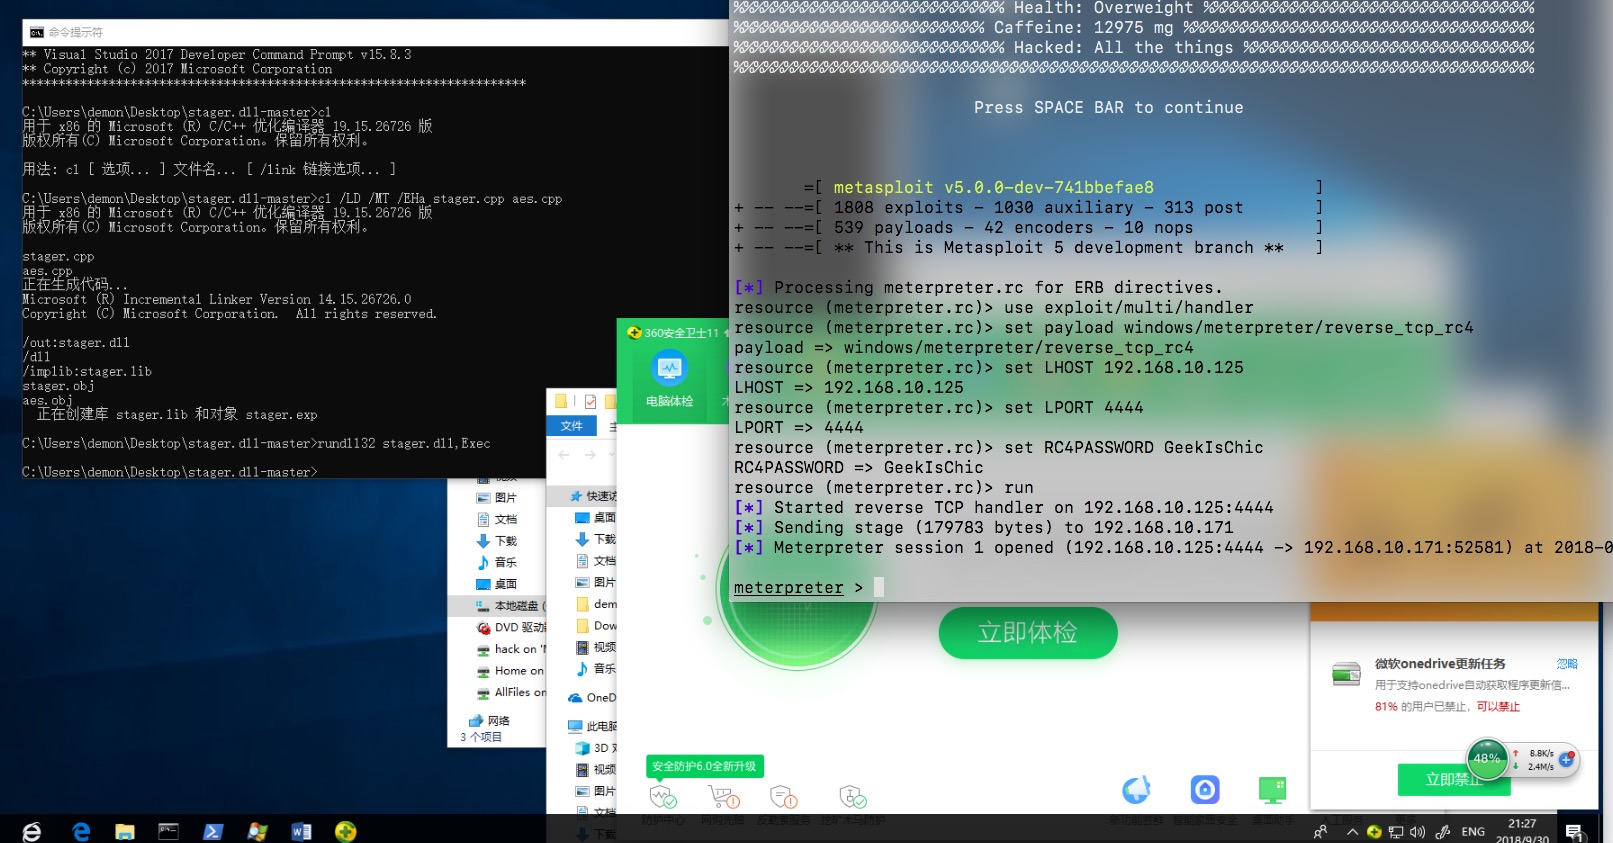Click the onedrive update task disk icon
This screenshot has width=1613, height=843.
coord(1346,673)
